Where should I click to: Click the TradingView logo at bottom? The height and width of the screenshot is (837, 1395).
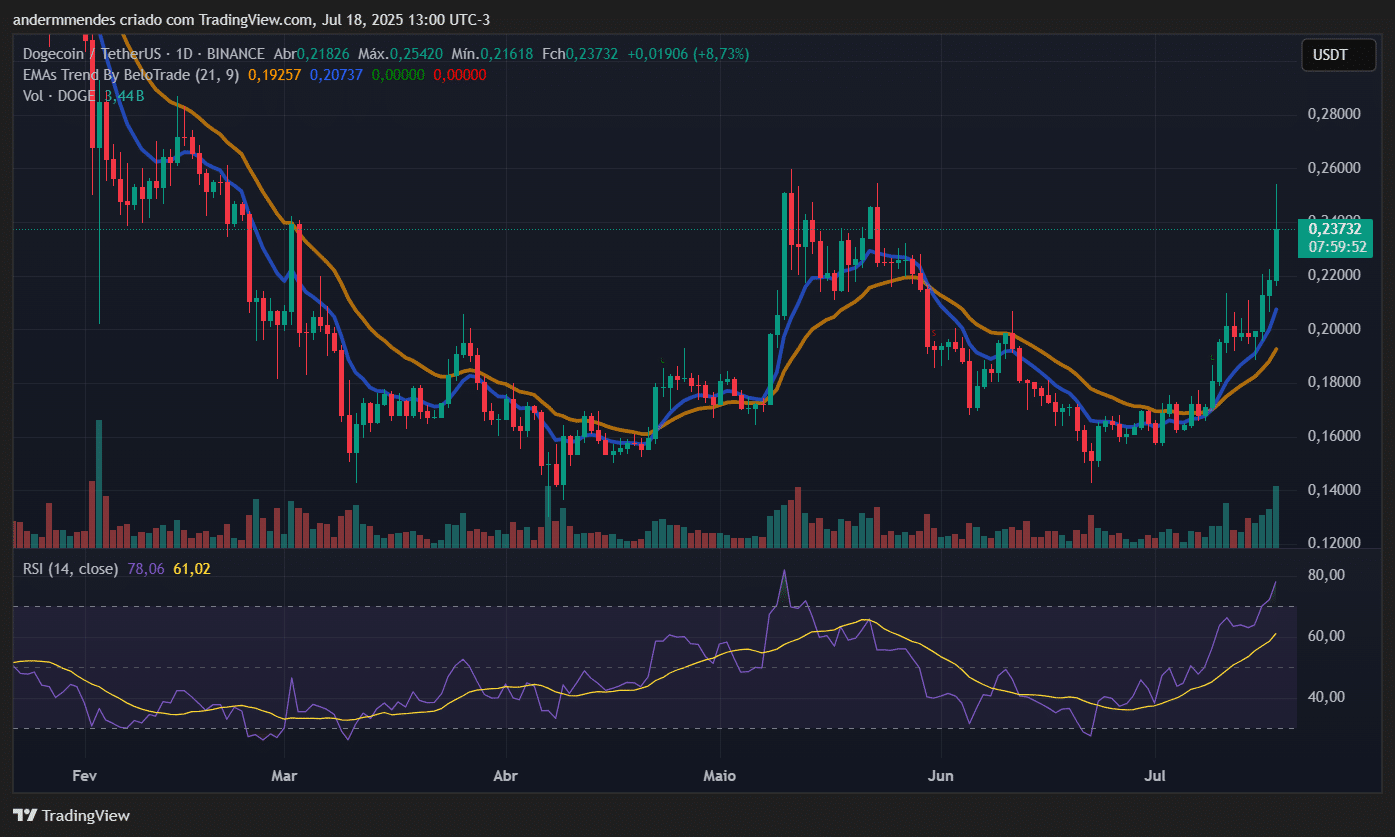[71, 815]
